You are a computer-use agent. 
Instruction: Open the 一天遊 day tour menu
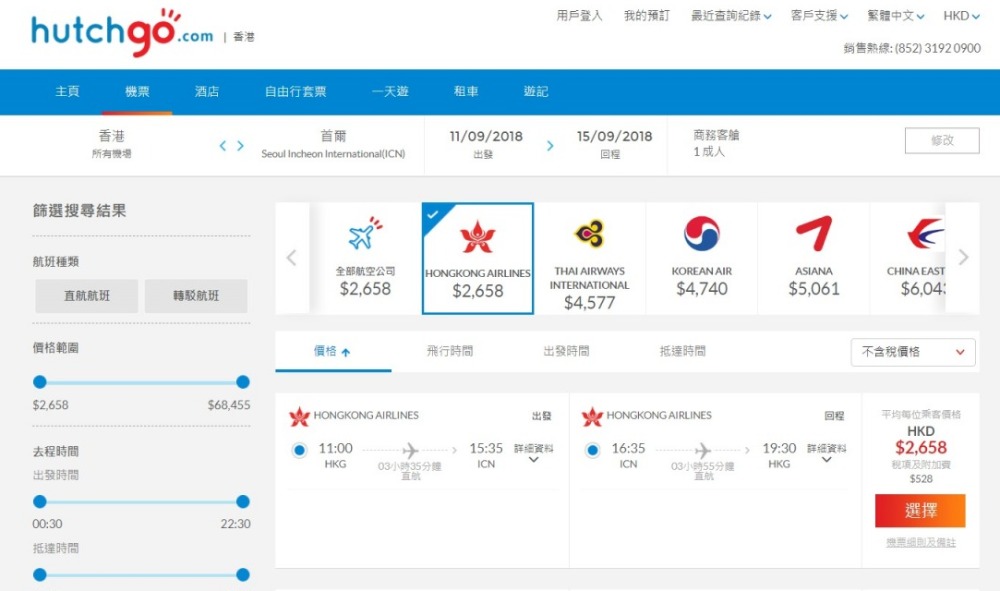(x=390, y=92)
